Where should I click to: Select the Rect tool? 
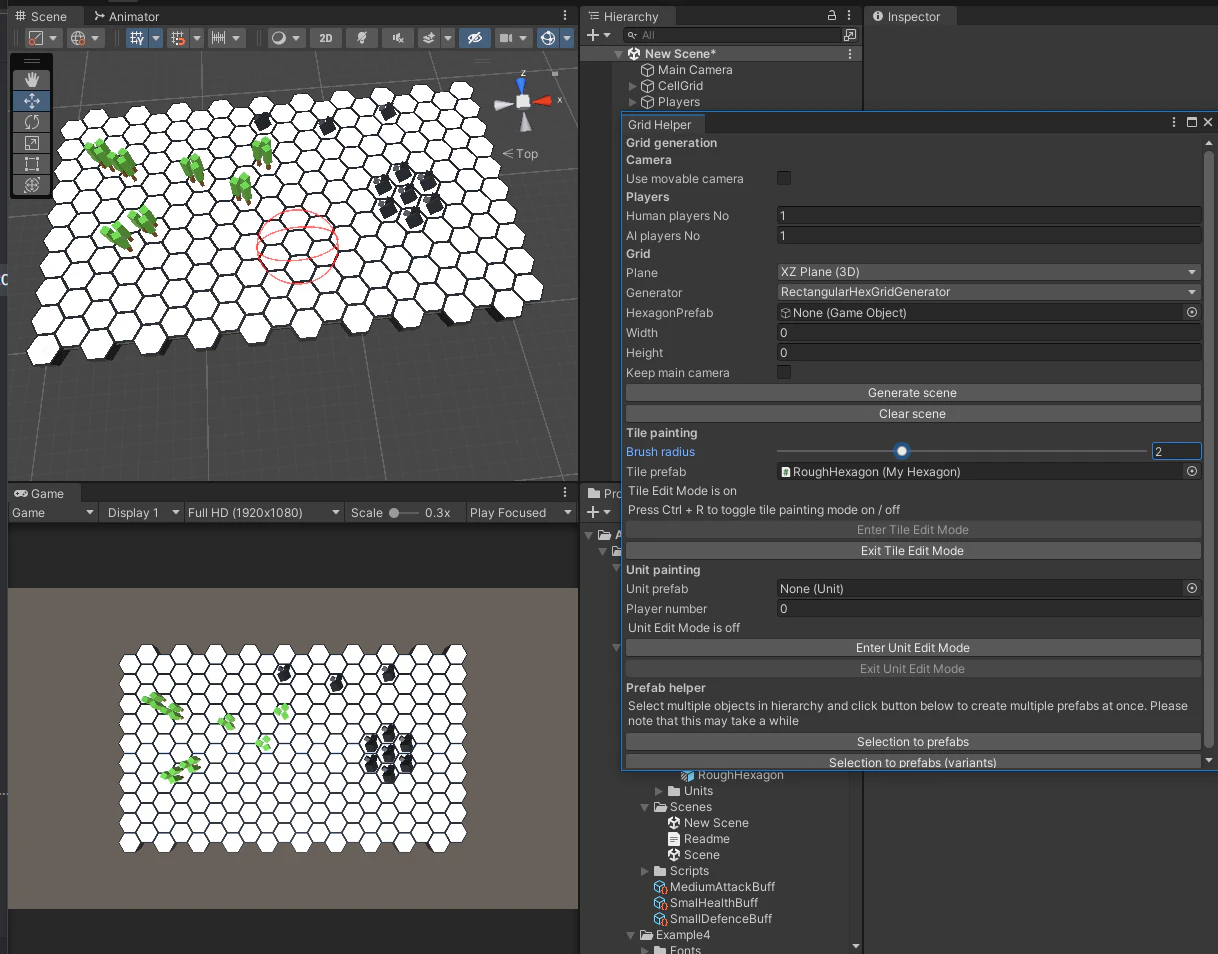32,164
